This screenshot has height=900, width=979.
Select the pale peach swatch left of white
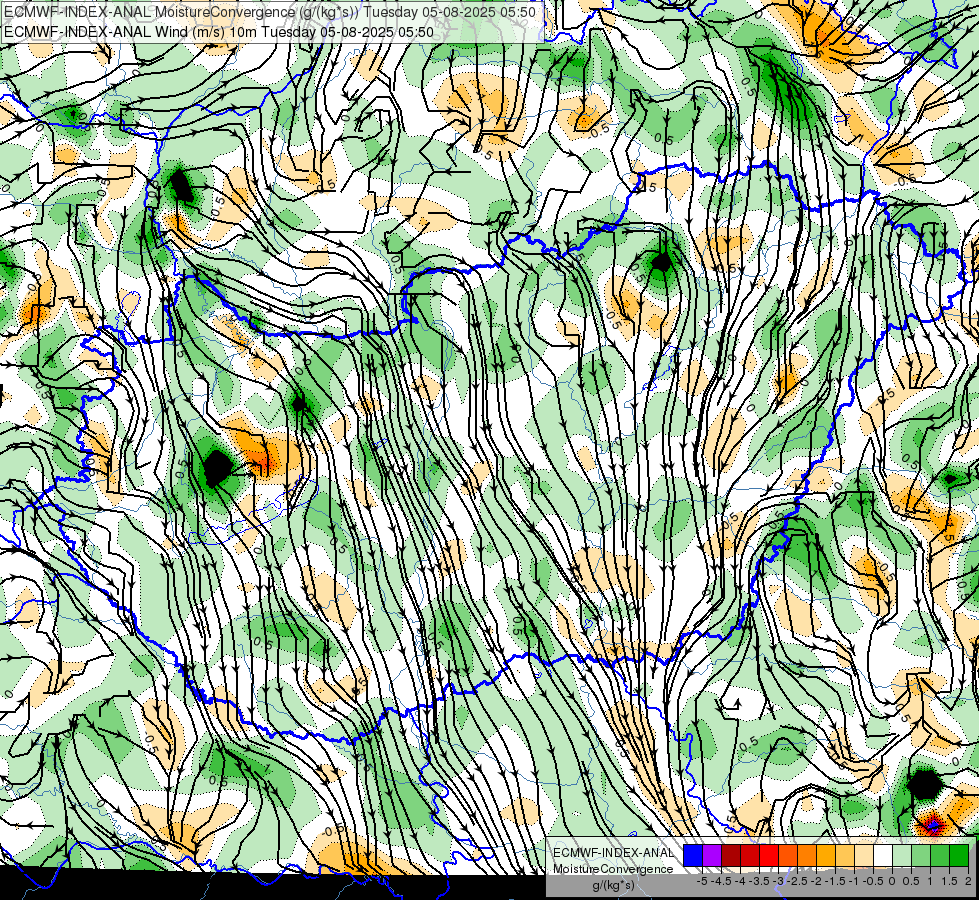click(x=864, y=855)
